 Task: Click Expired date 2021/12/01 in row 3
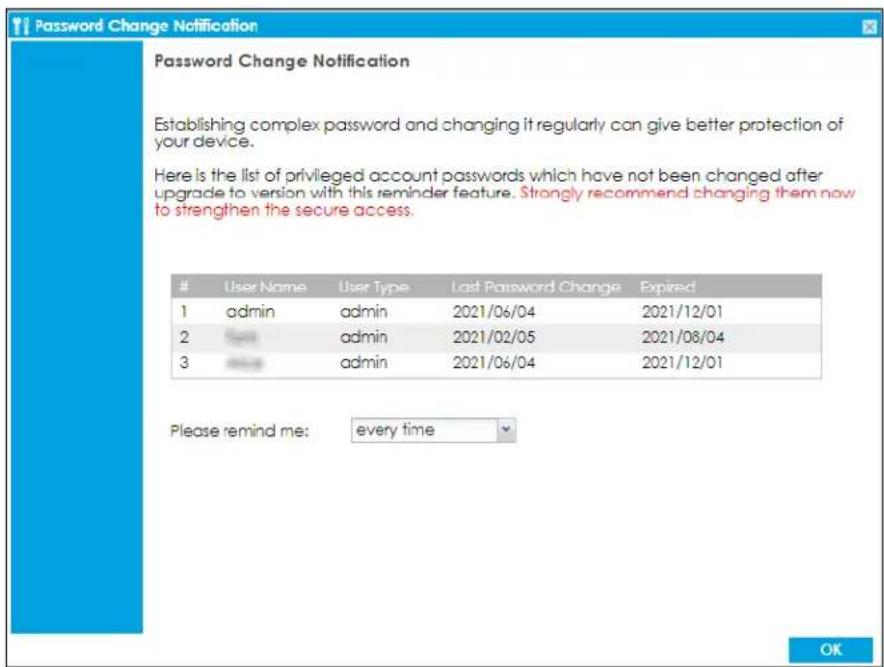tap(682, 363)
